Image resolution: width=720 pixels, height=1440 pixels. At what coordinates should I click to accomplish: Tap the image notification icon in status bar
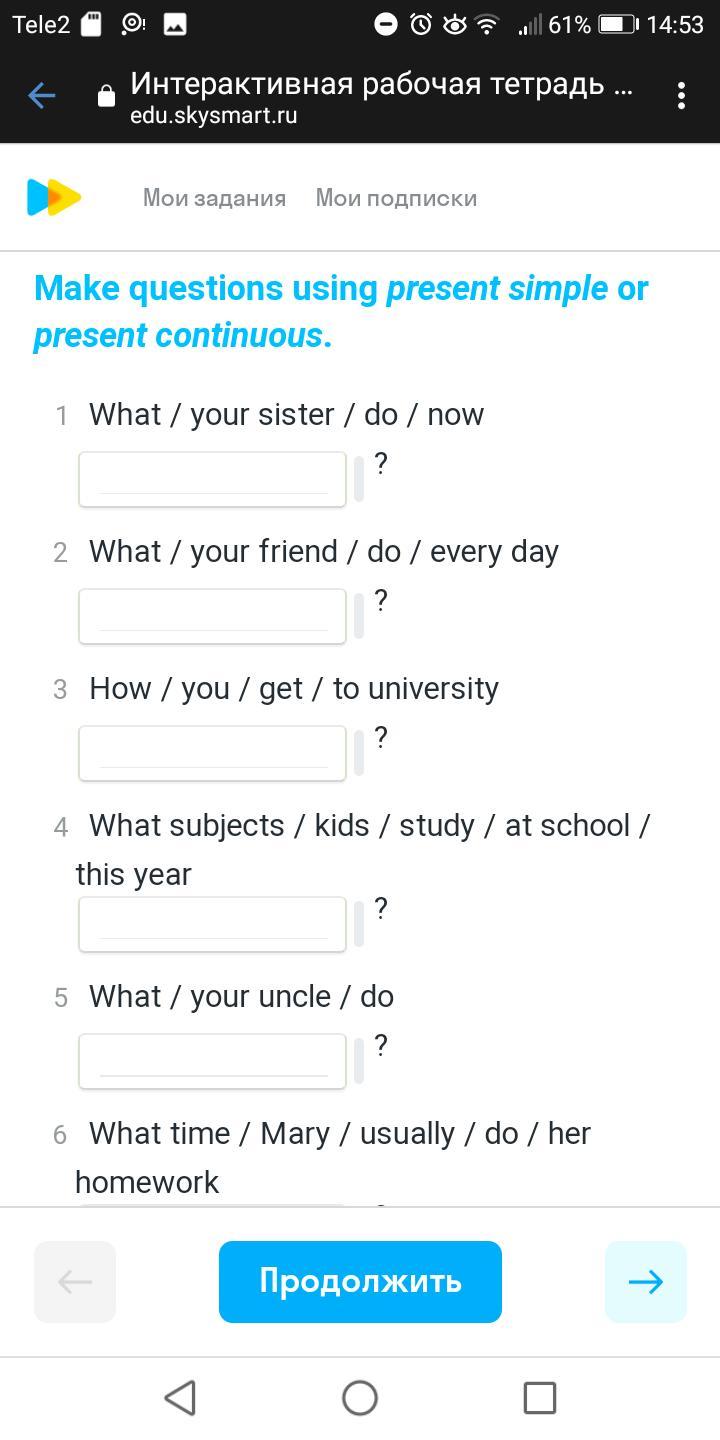click(x=175, y=25)
